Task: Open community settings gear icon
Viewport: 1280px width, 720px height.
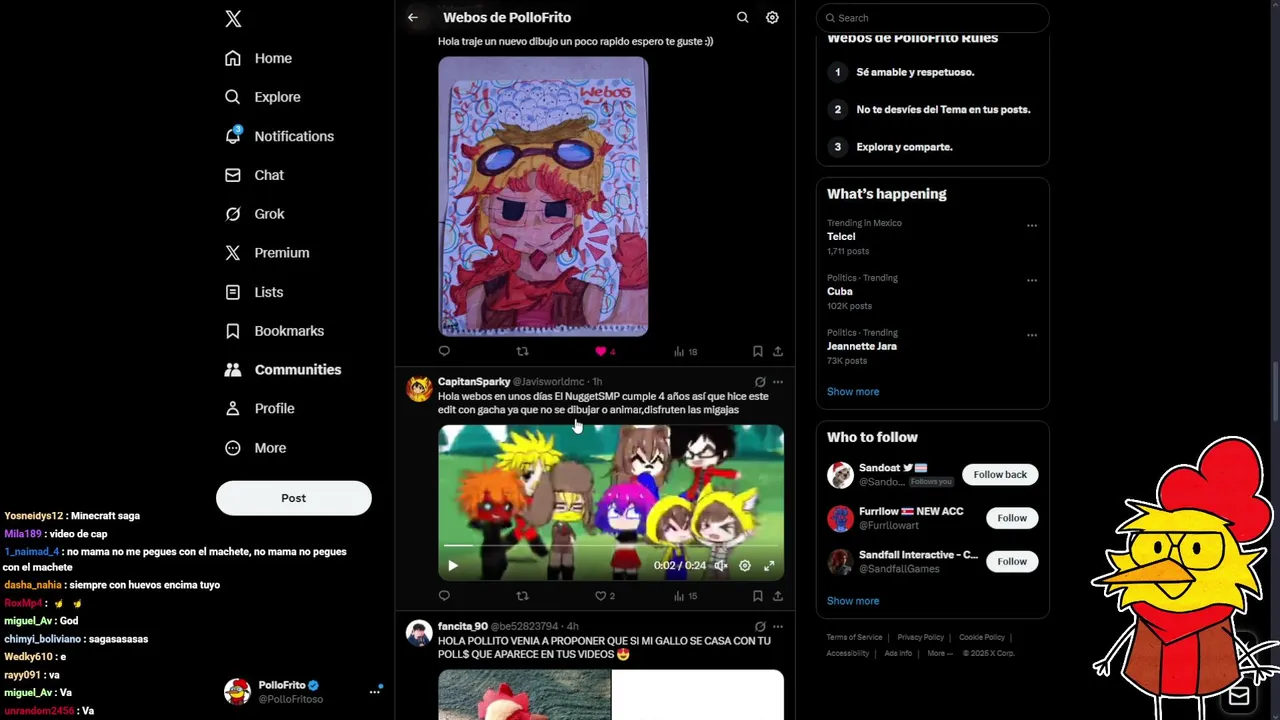Action: point(772,17)
